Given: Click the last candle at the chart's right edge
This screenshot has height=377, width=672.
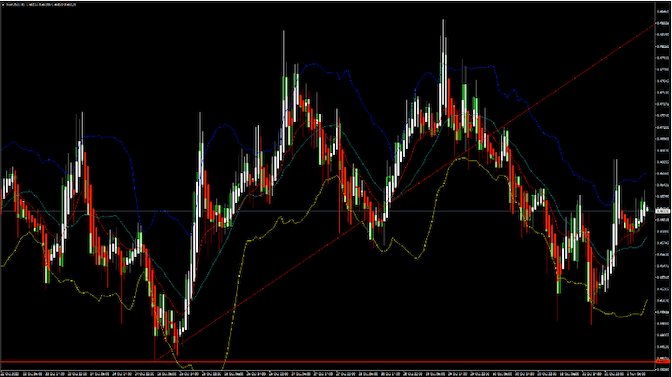Looking at the screenshot, I should tap(647, 209).
